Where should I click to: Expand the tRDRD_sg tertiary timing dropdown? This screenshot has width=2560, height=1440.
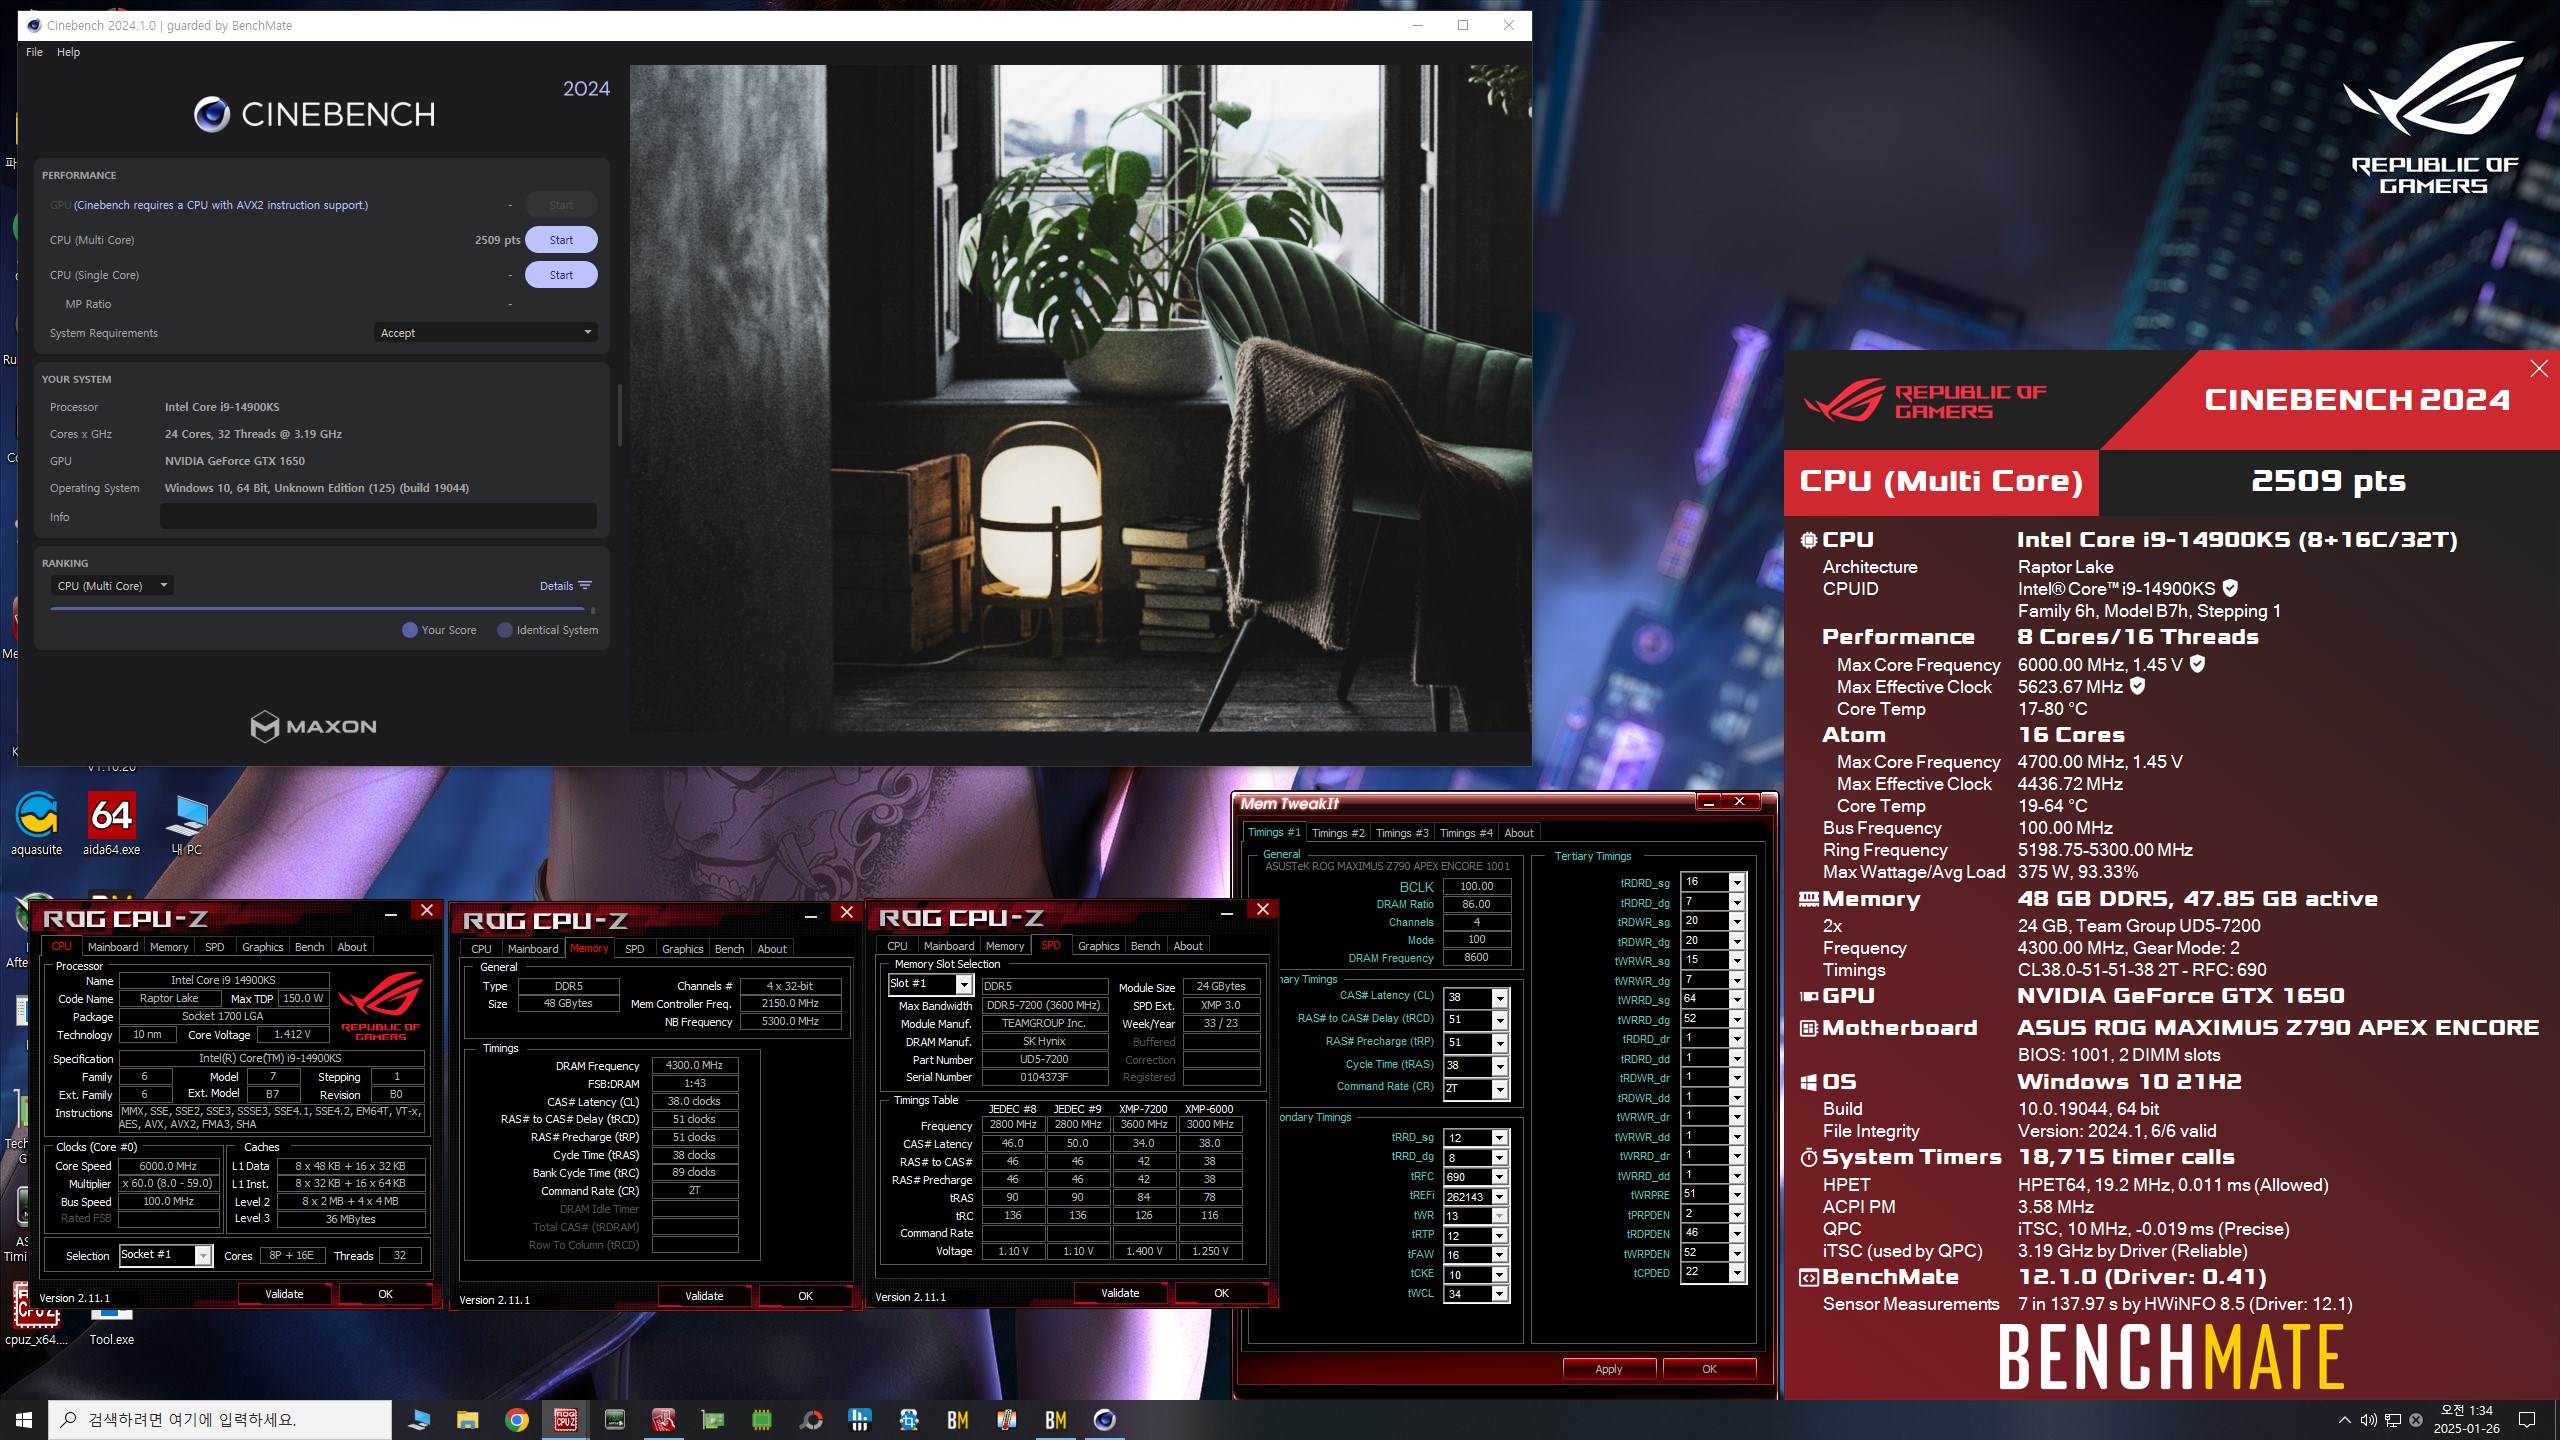point(1737,882)
